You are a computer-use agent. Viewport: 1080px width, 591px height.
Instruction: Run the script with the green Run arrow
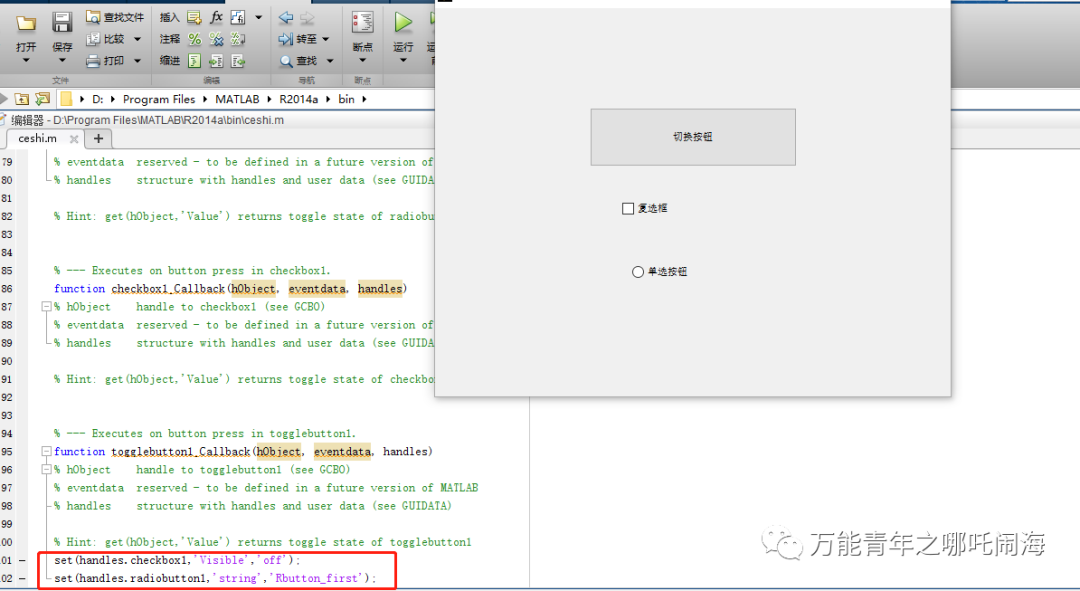tap(403, 23)
